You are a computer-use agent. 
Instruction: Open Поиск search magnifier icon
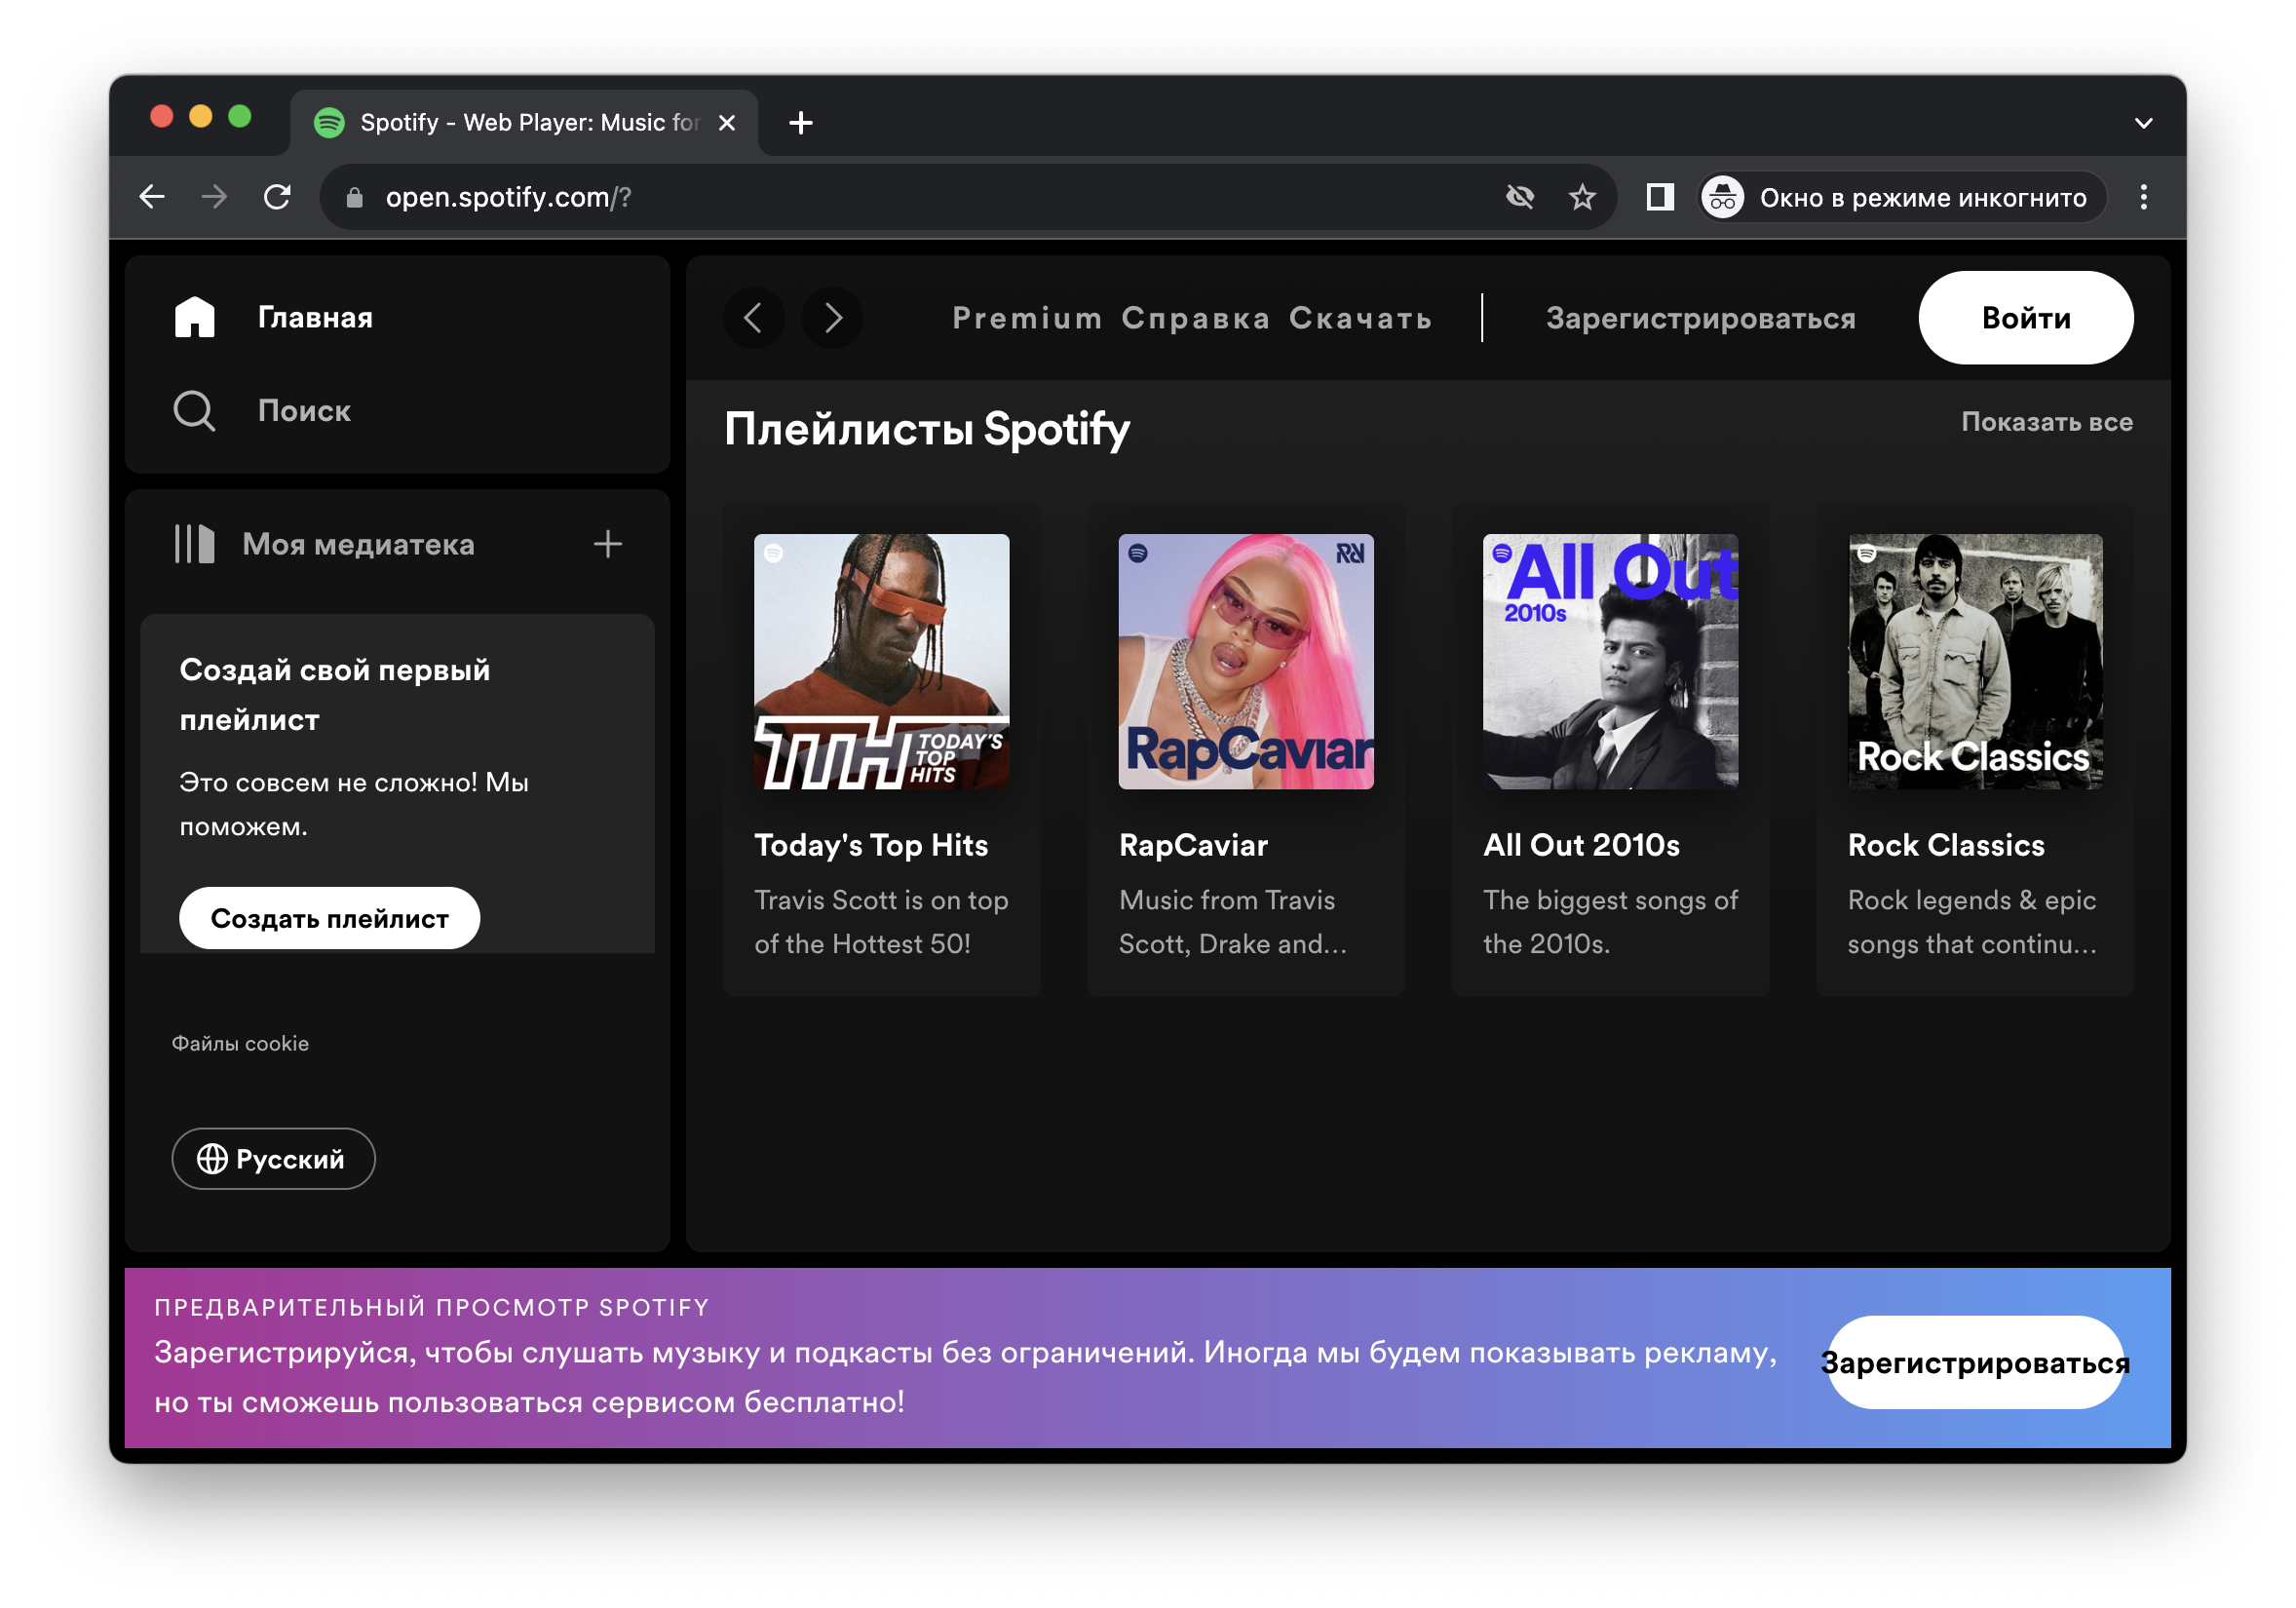(194, 411)
